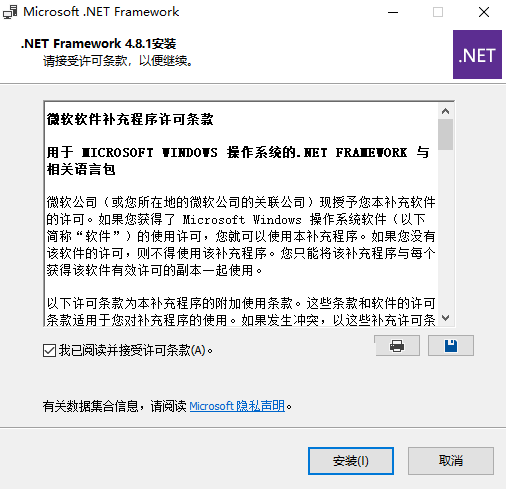Click the text 请接受许可条款，以便继续。

coord(118,61)
